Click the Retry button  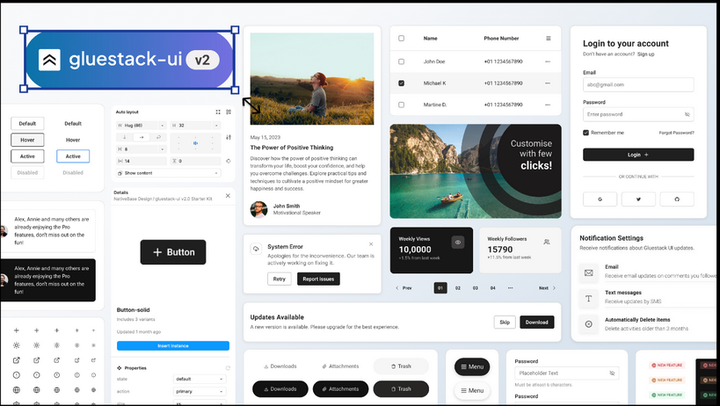pyautogui.click(x=279, y=279)
